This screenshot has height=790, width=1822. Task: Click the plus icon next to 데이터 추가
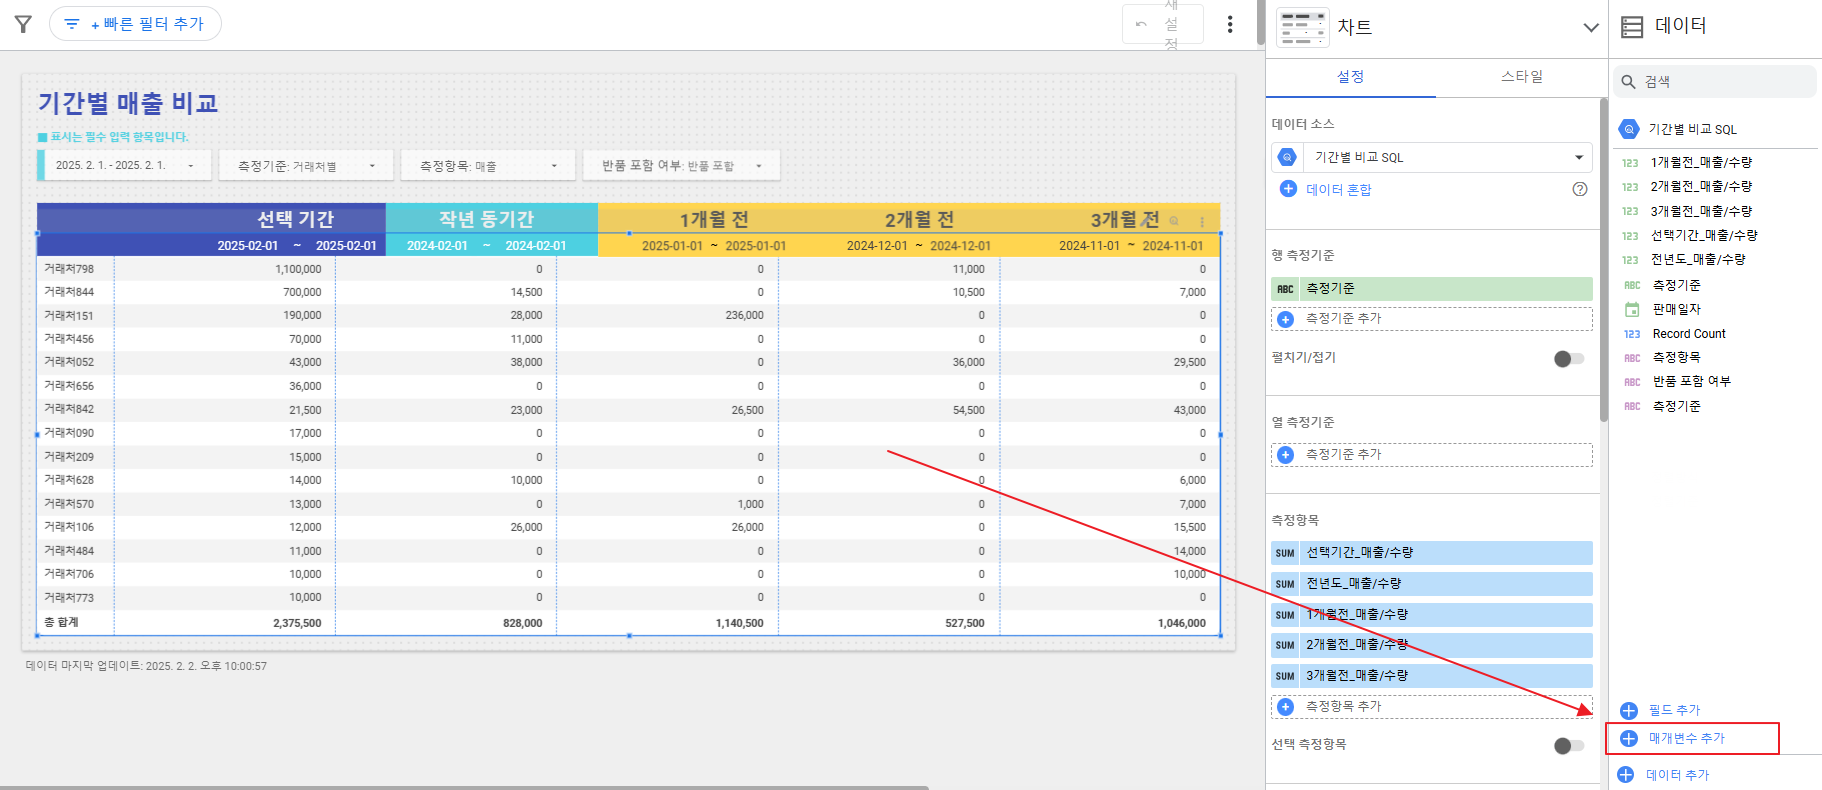[1626, 775]
